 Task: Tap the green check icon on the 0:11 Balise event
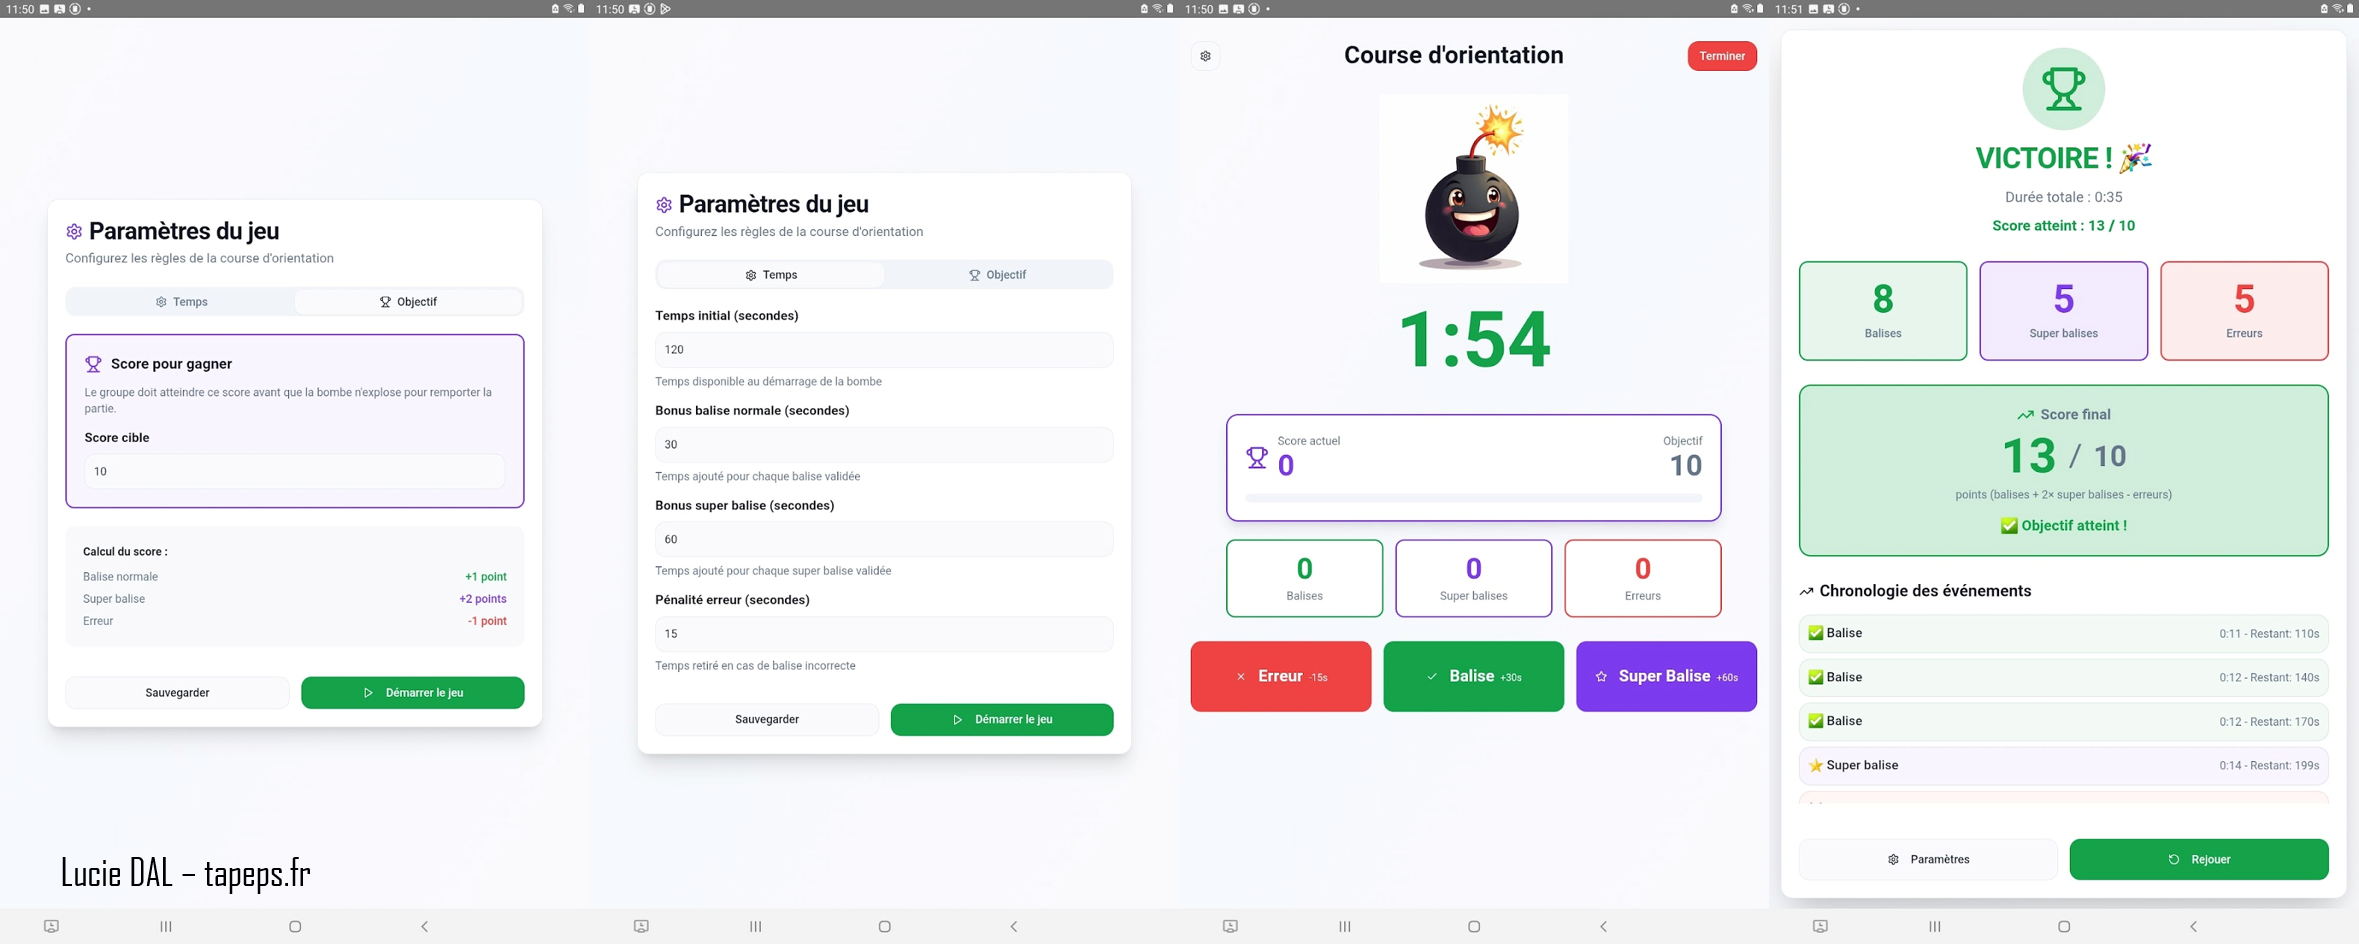tap(1815, 633)
